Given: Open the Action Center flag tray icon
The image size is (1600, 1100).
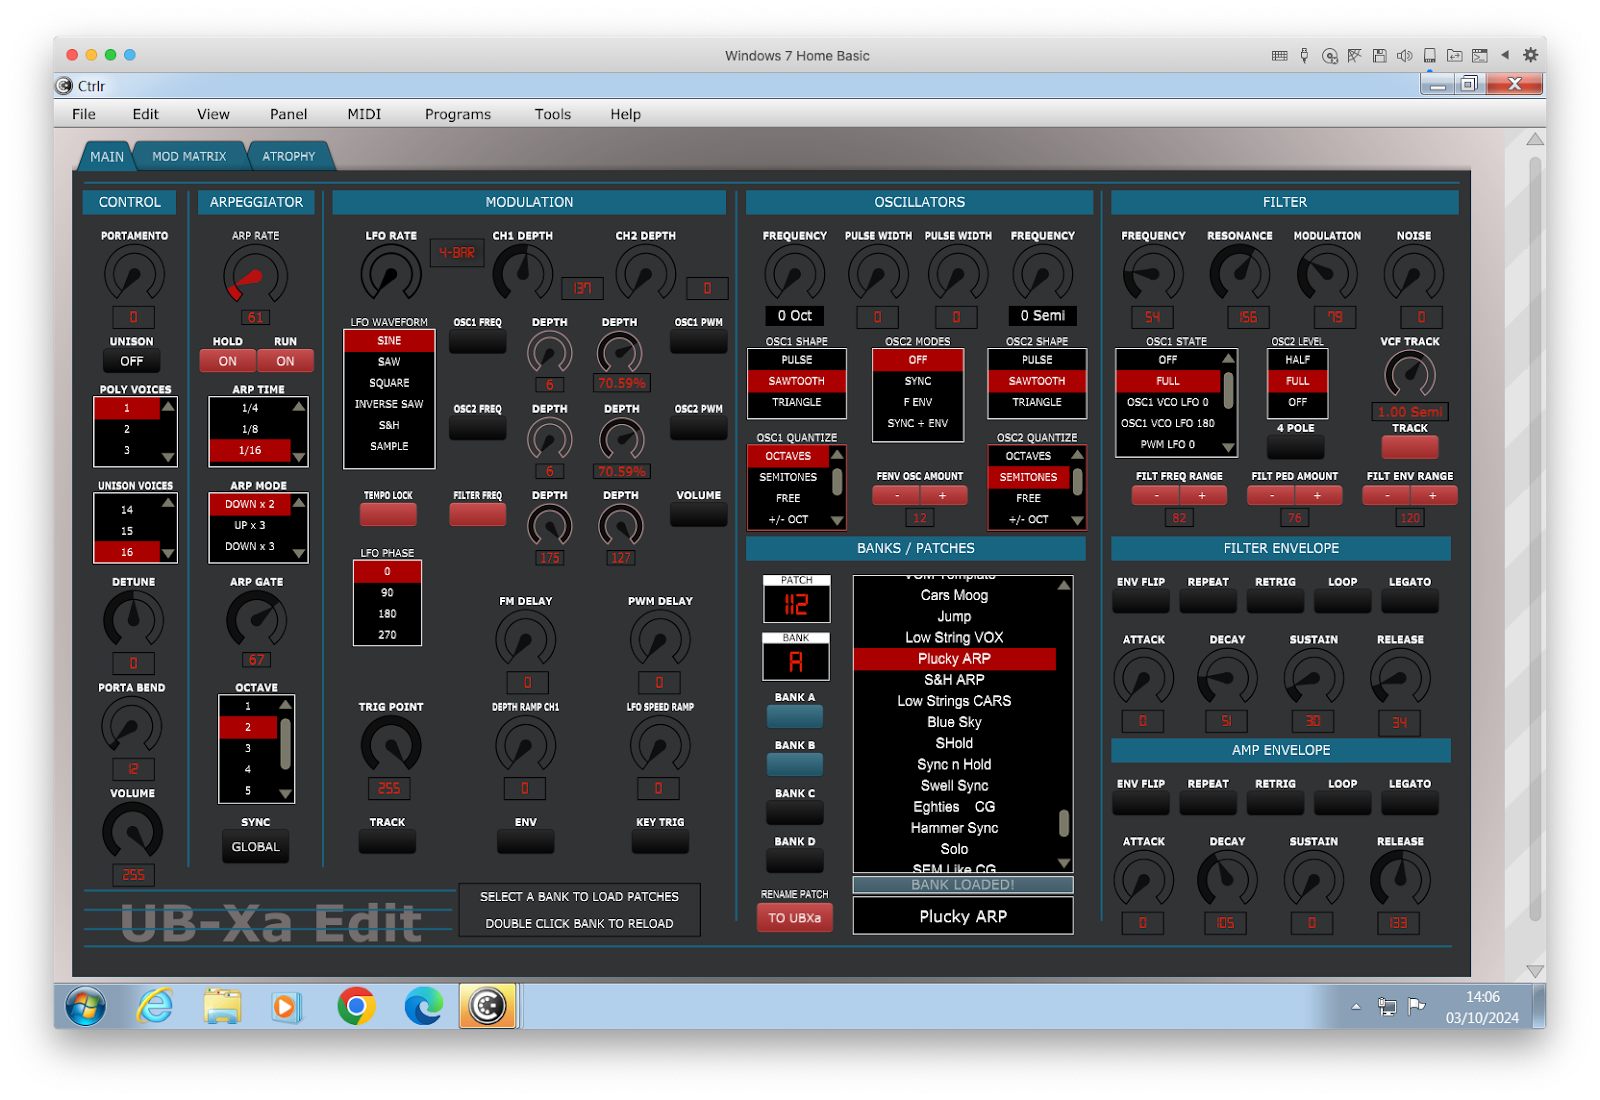Looking at the screenshot, I should tap(1416, 1006).
